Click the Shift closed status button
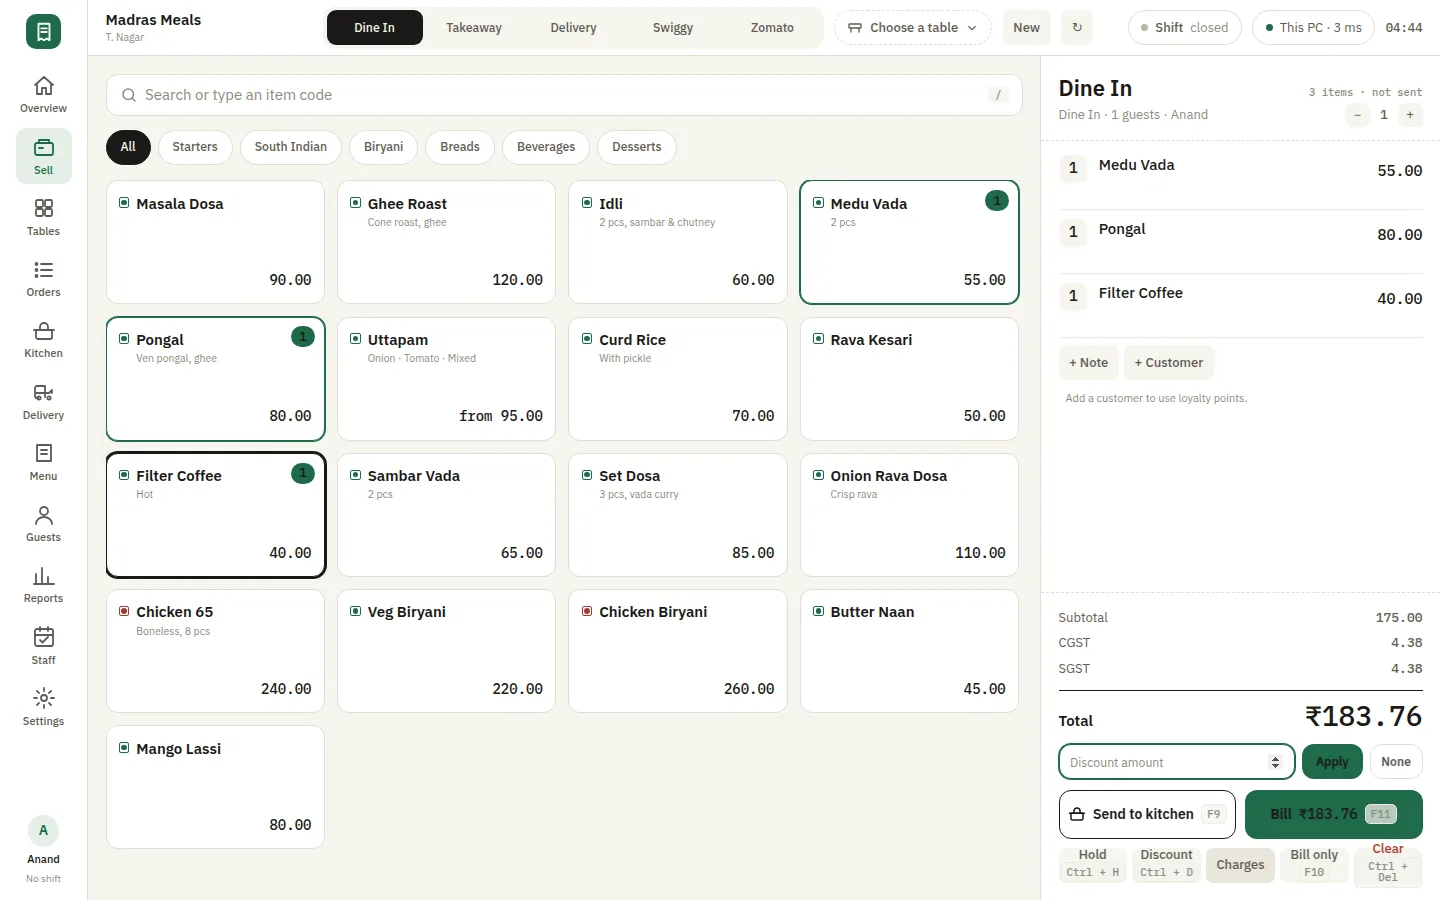 click(1185, 28)
